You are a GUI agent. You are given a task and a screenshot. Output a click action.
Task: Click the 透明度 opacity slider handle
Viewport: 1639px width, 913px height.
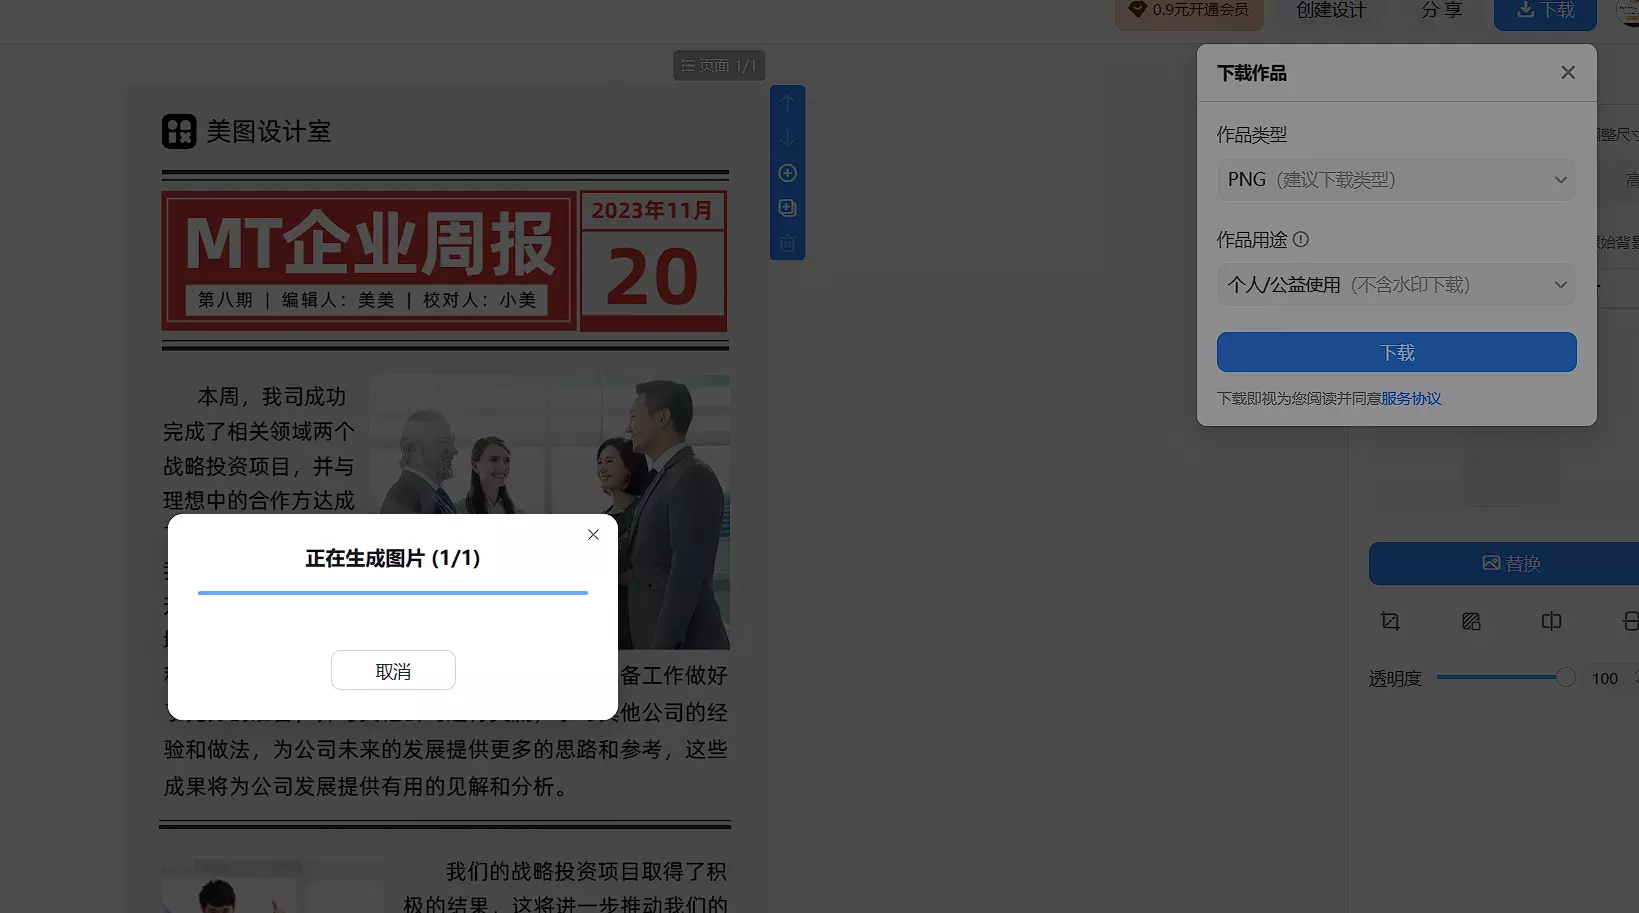click(1565, 678)
